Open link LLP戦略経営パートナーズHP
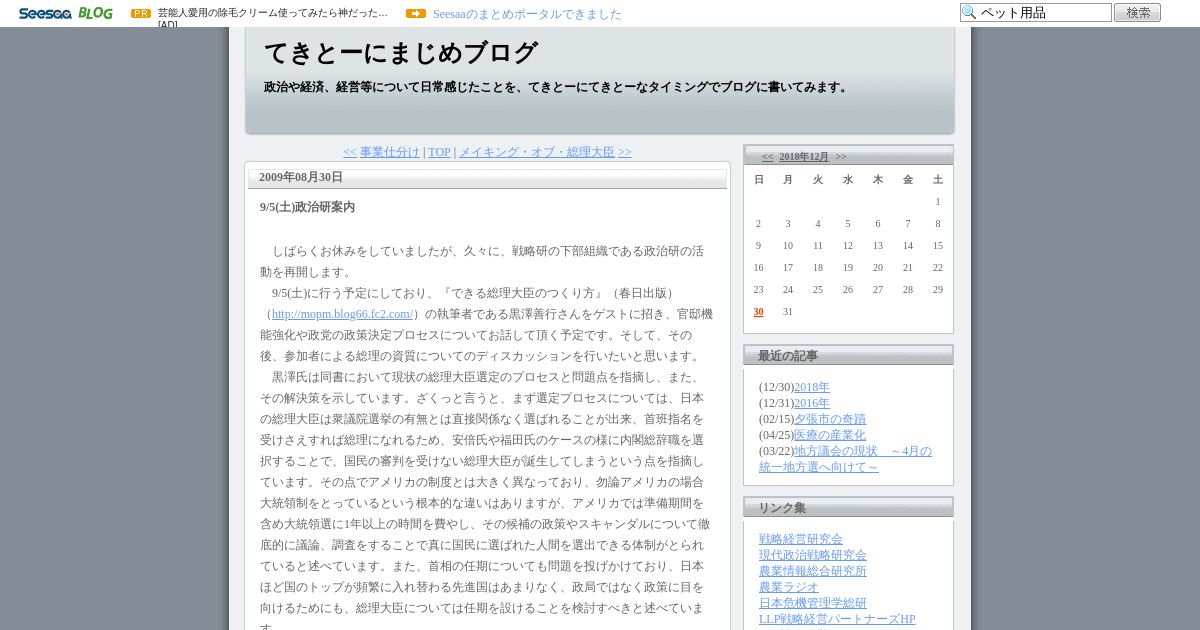The height and width of the screenshot is (630, 1200). coord(837,619)
